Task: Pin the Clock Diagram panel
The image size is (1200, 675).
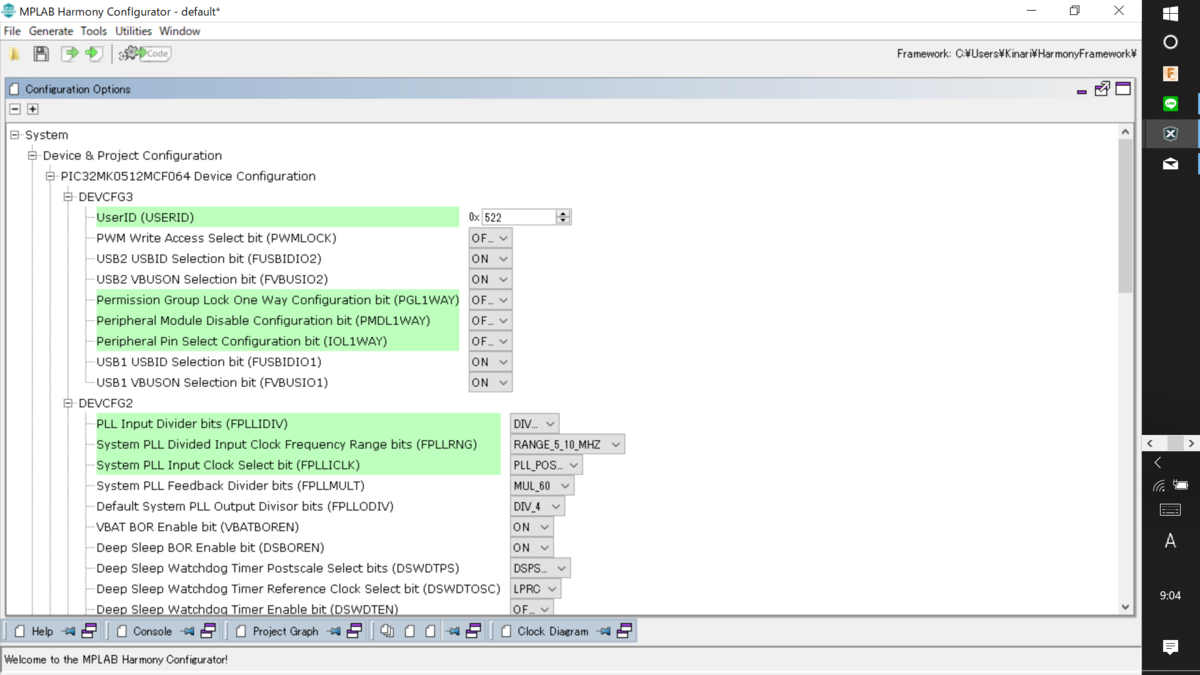Action: click(604, 631)
